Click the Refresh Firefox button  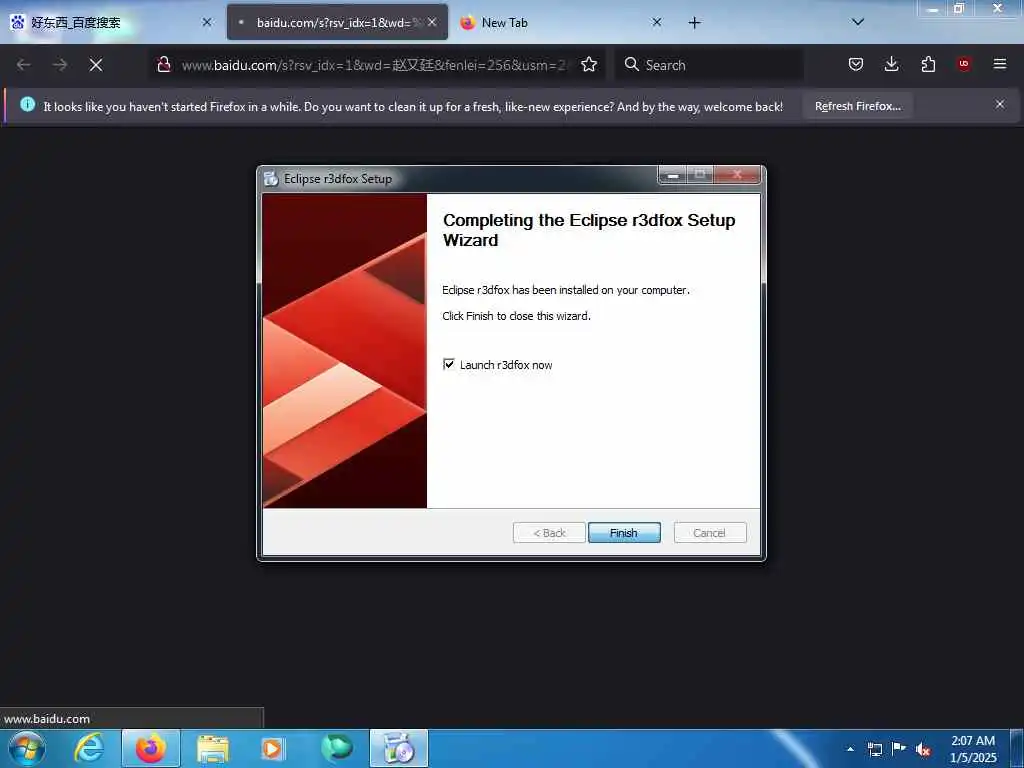[x=857, y=106]
